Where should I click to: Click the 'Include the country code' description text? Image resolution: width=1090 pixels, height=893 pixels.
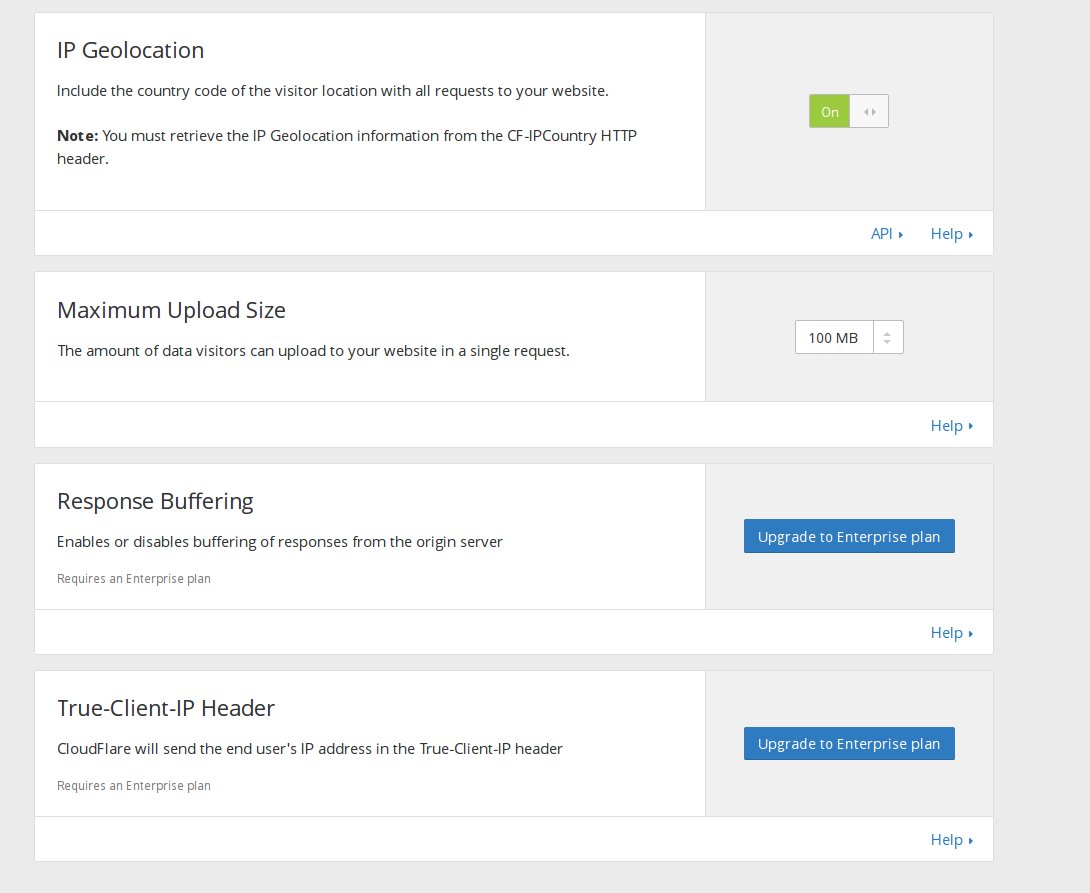pos(332,91)
